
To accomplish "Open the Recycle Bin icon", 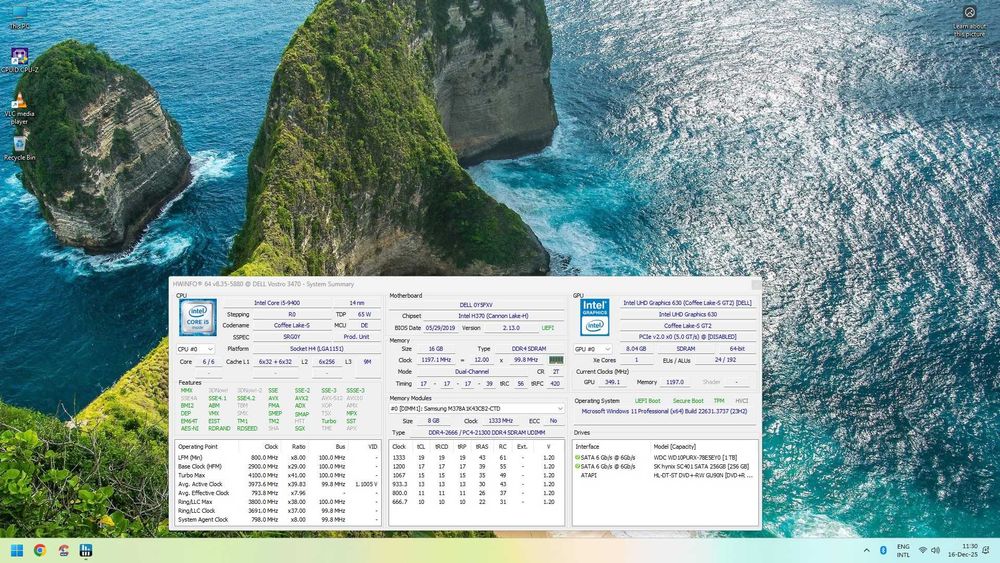I will click(x=19, y=148).
